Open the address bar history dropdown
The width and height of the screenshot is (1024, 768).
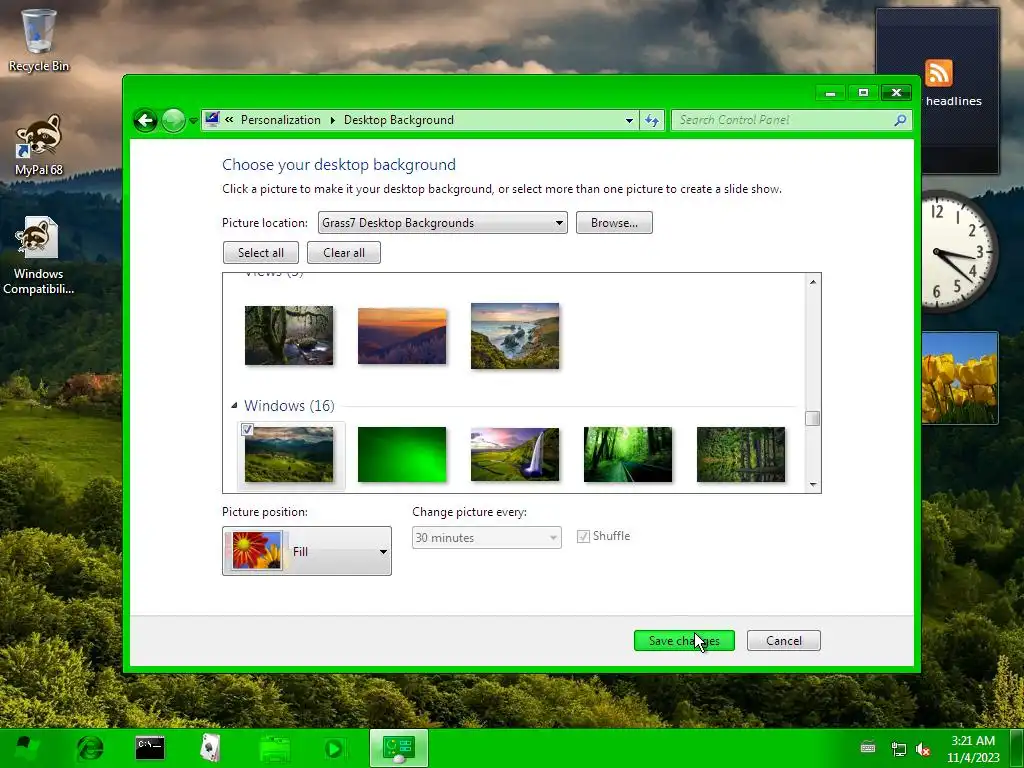(629, 120)
